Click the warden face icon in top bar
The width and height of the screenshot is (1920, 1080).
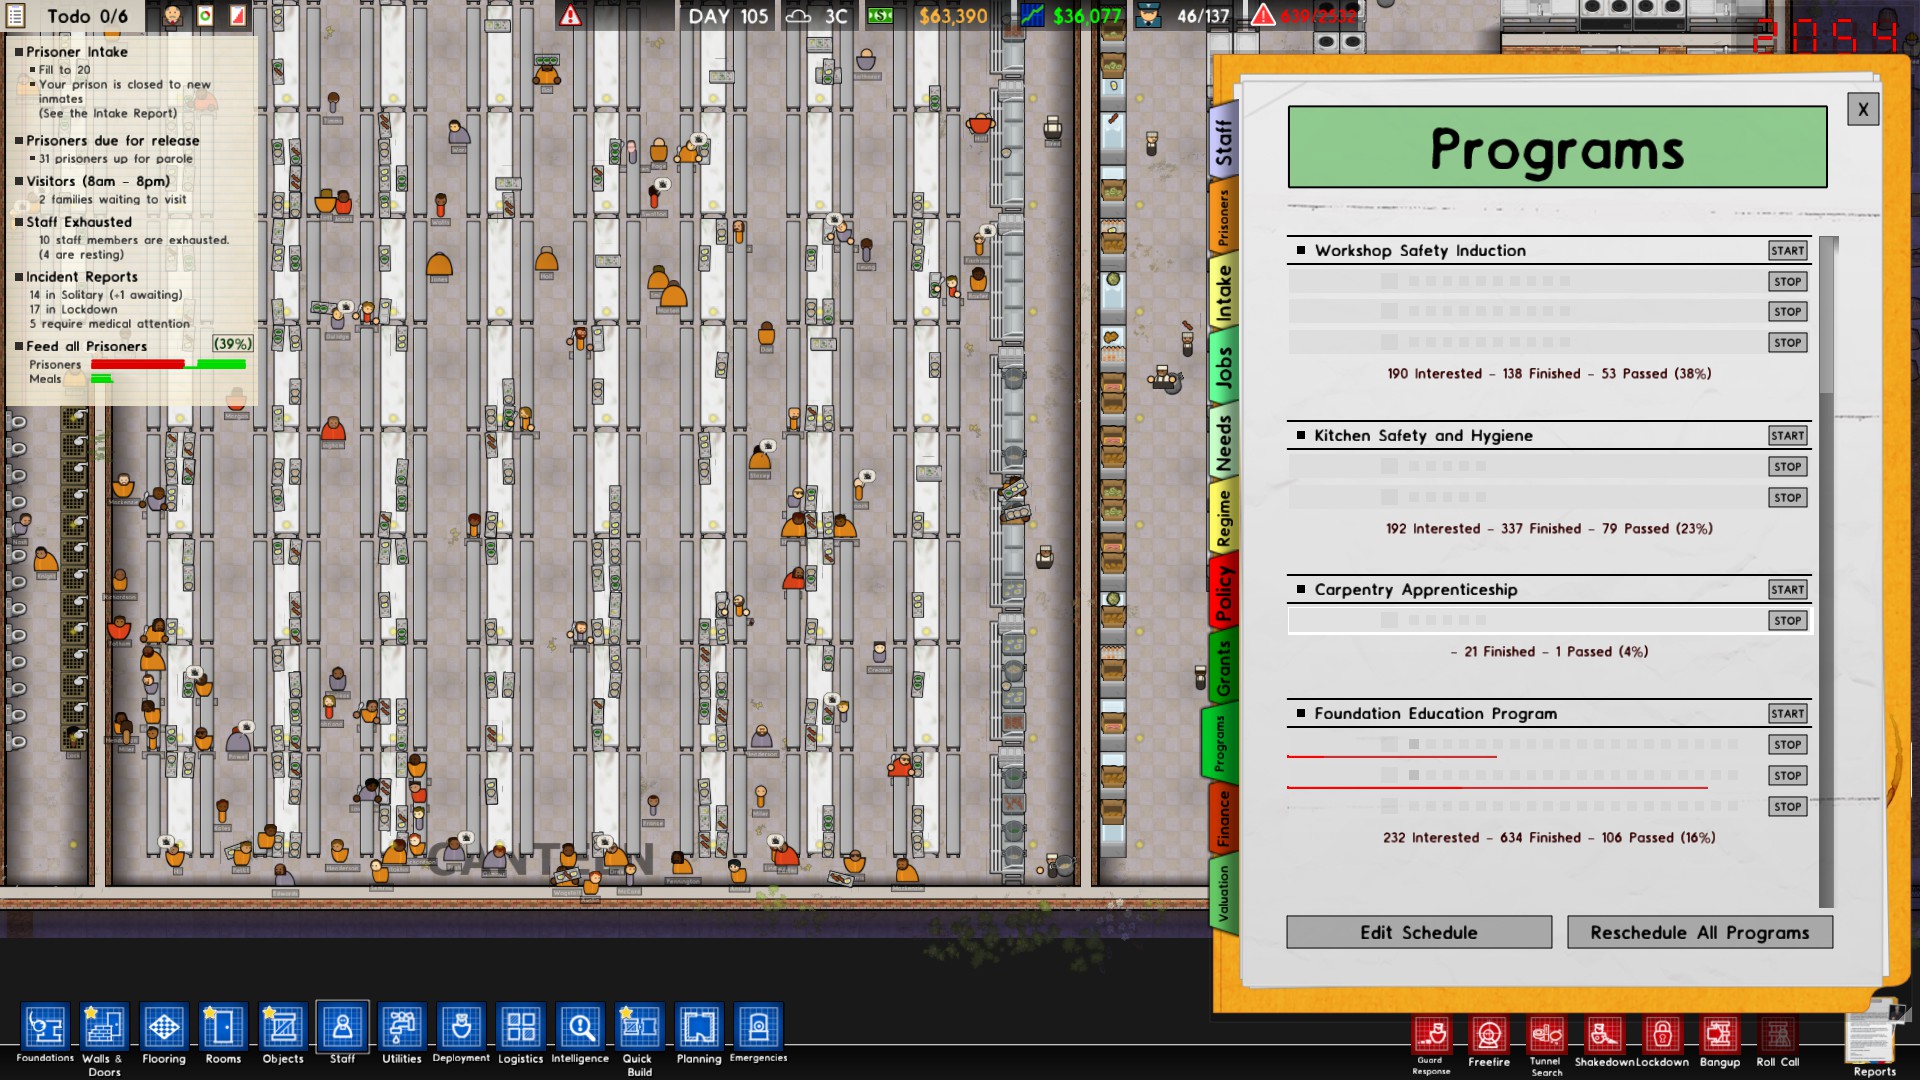pyautogui.click(x=173, y=16)
